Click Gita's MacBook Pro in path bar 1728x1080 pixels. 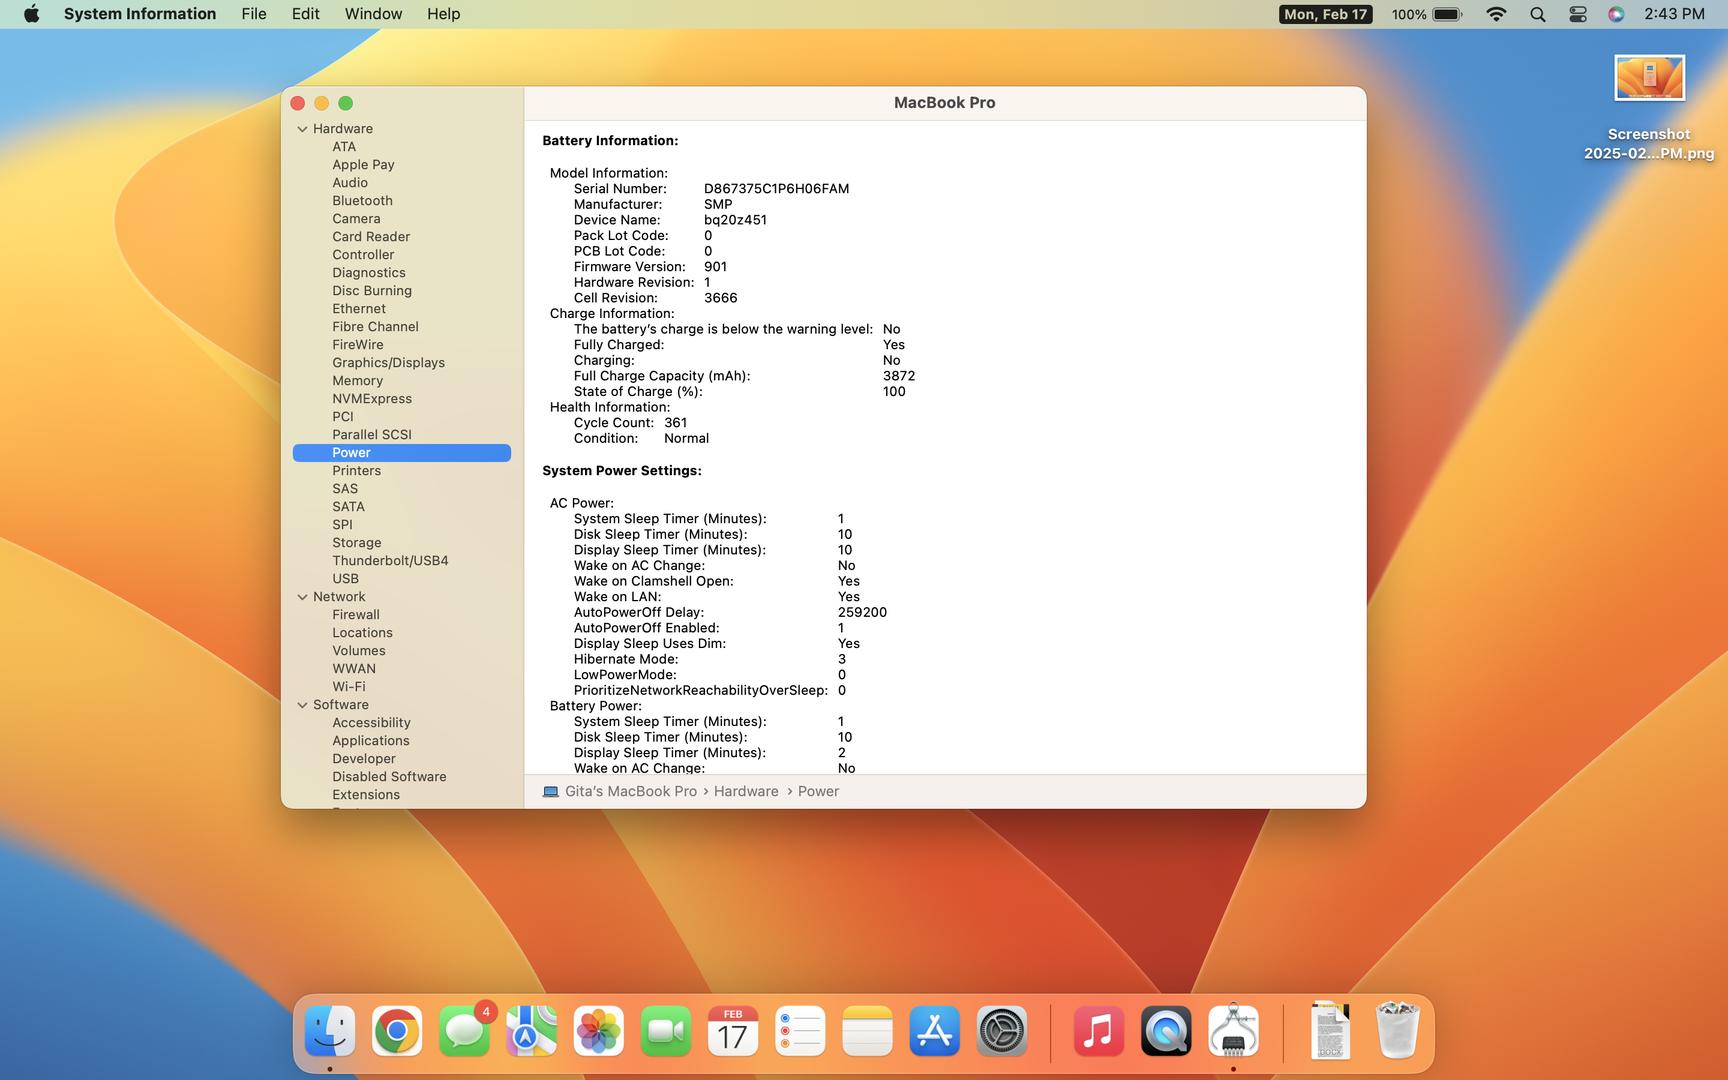630,791
